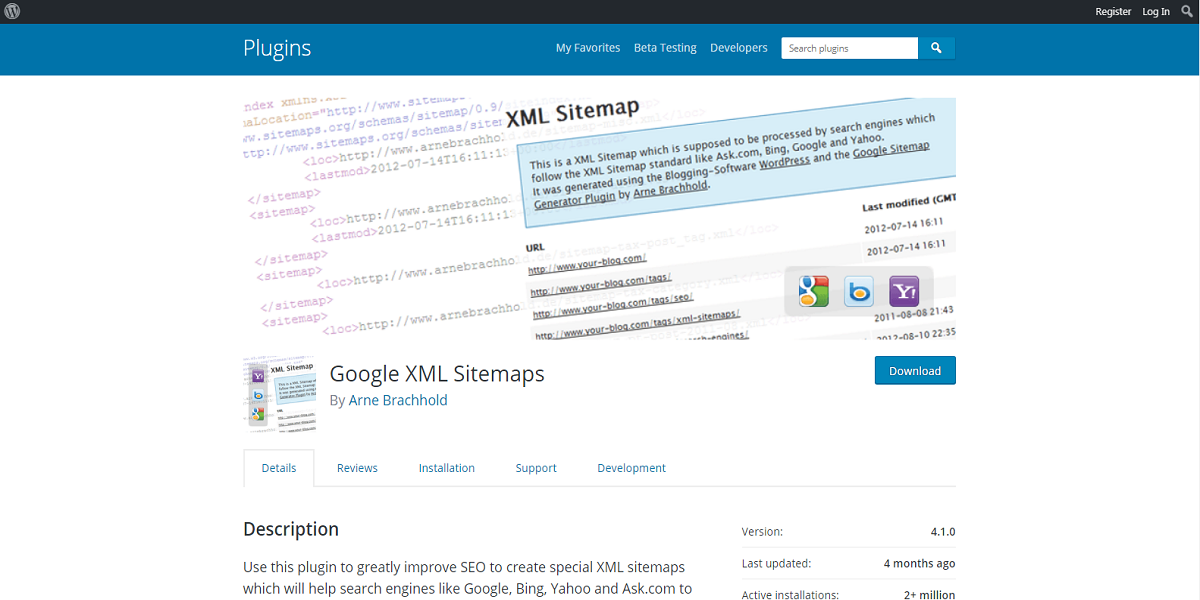
Task: Switch to the Reviews tab
Action: point(357,468)
